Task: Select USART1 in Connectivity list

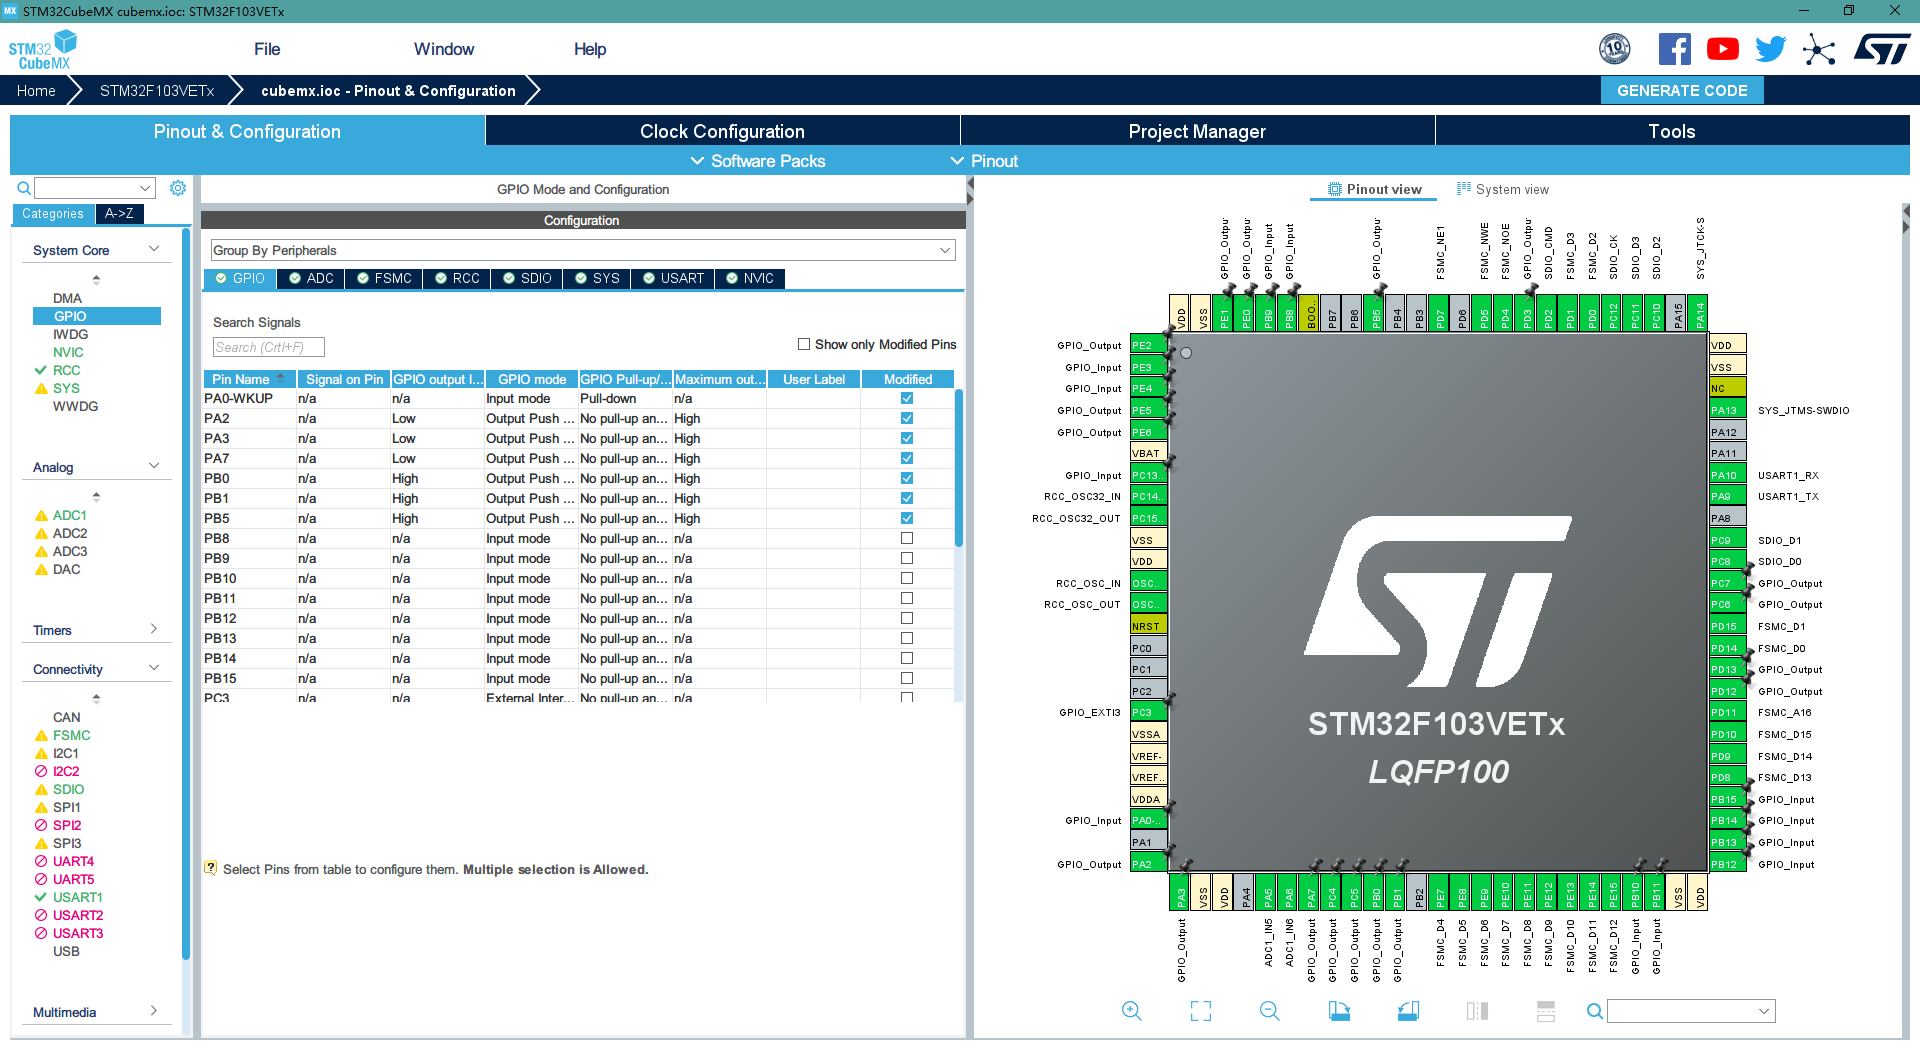Action: (x=77, y=897)
